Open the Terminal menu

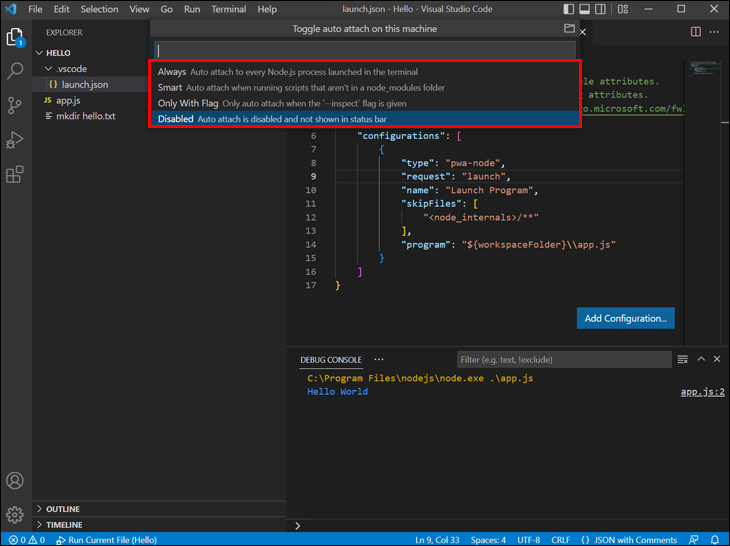pos(228,9)
